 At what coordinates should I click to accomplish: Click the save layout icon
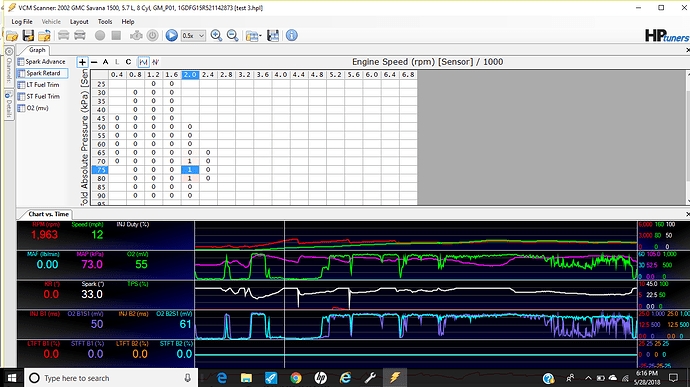click(x=273, y=36)
